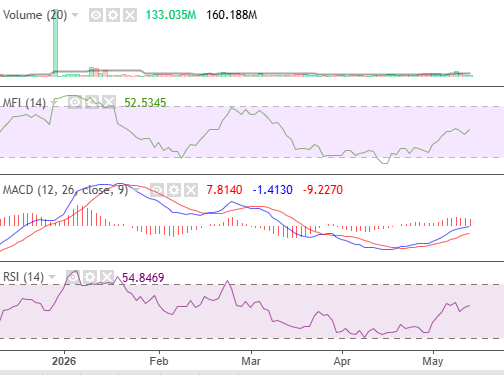Remove the RSI indicator with X icon
This screenshot has width=504, height=377.
pyautogui.click(x=107, y=277)
